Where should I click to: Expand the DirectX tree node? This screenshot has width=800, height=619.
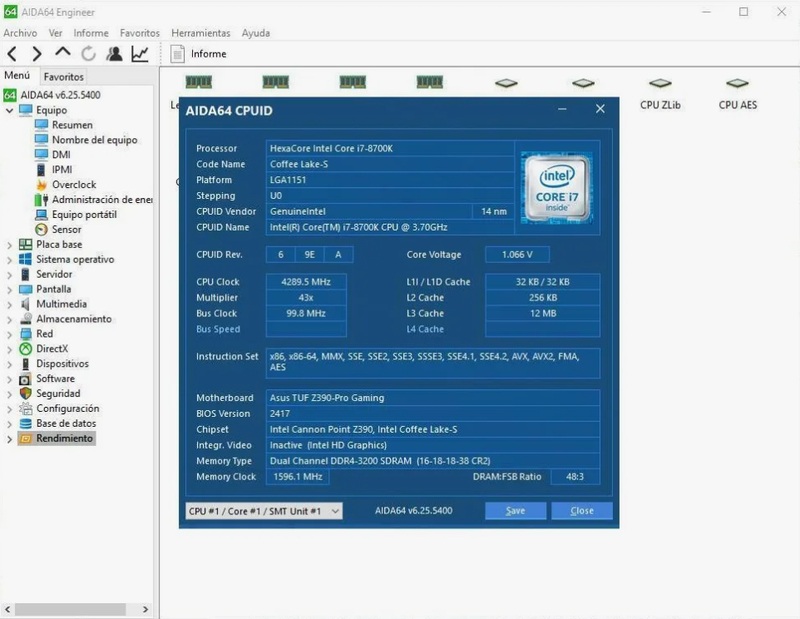click(x=9, y=349)
